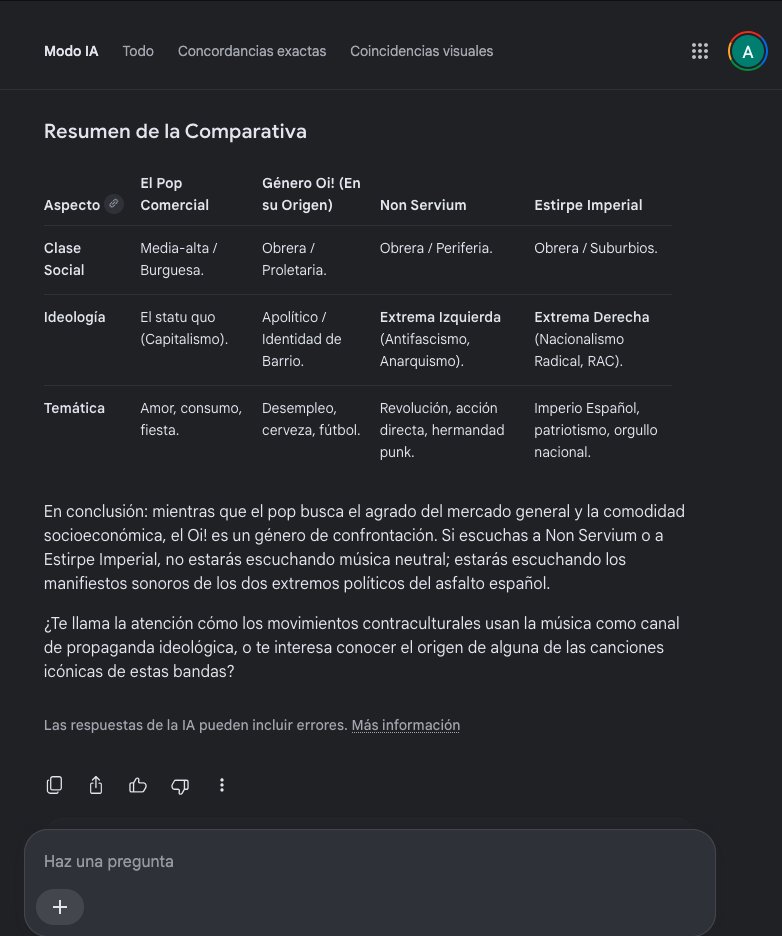Give thumbs up to the response
Viewport: 782px width, 936px height.
[138, 785]
